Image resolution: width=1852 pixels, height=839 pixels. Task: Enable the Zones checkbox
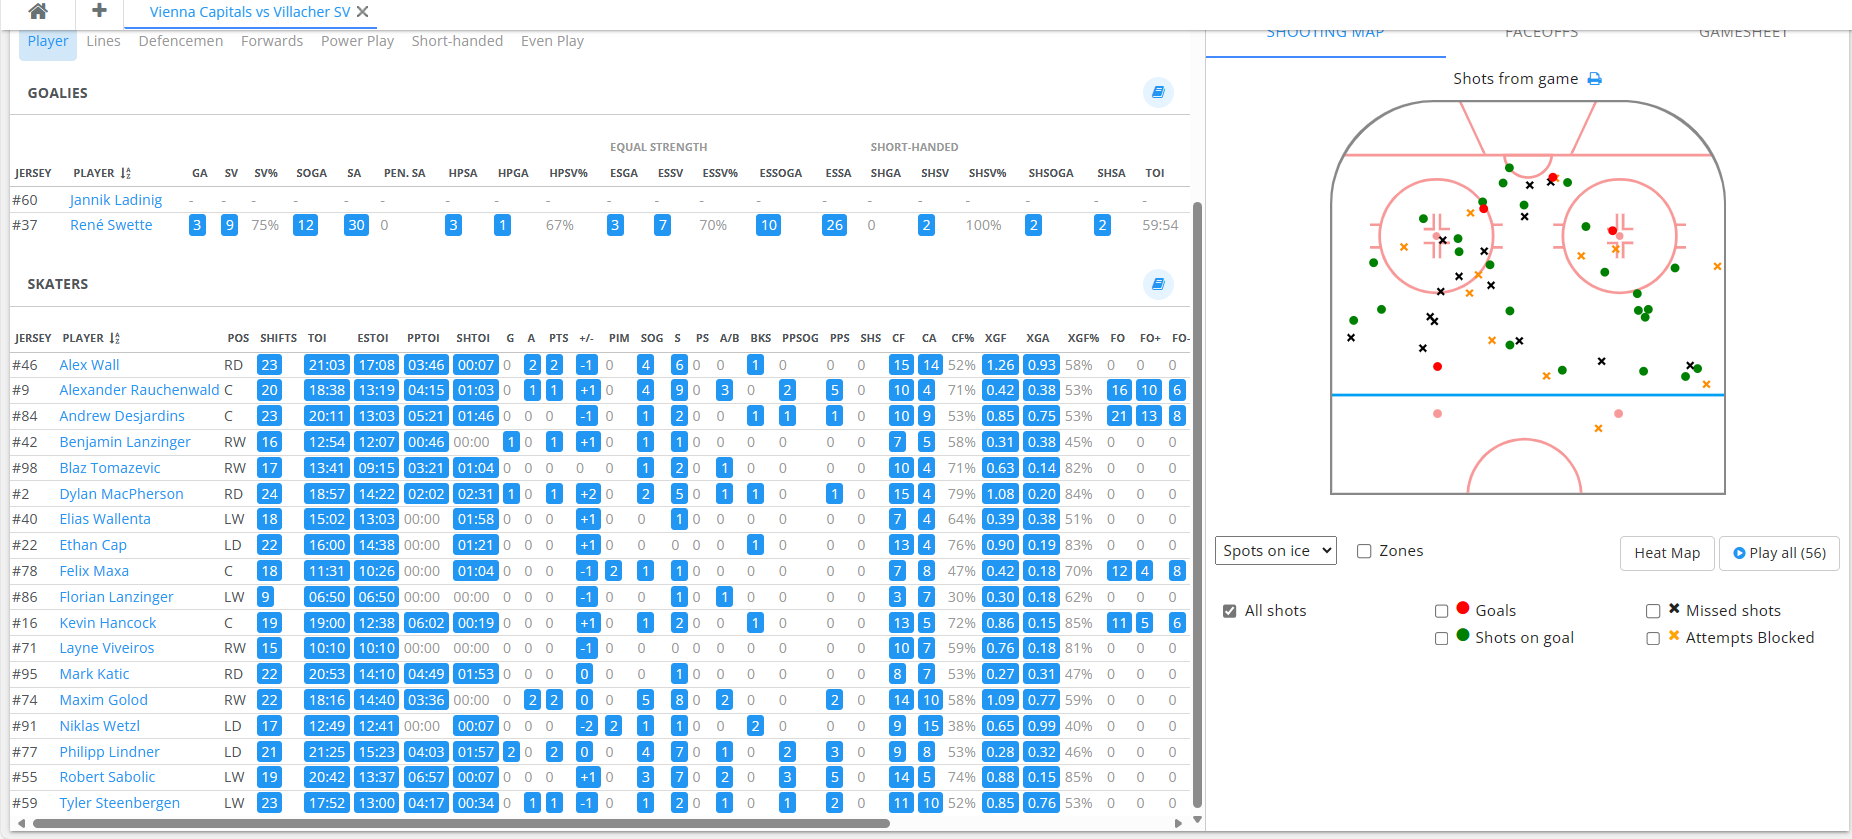1364,551
